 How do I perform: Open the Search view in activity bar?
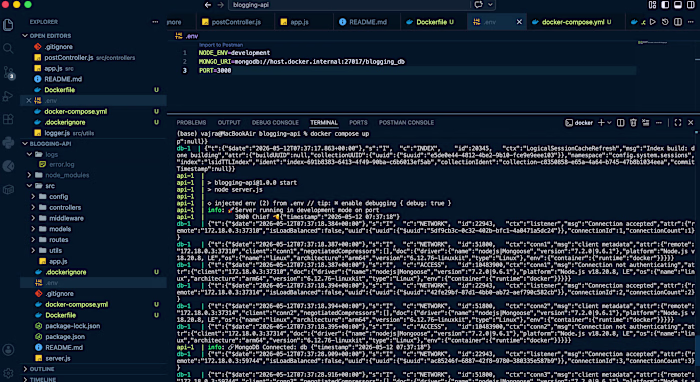(x=8, y=48)
